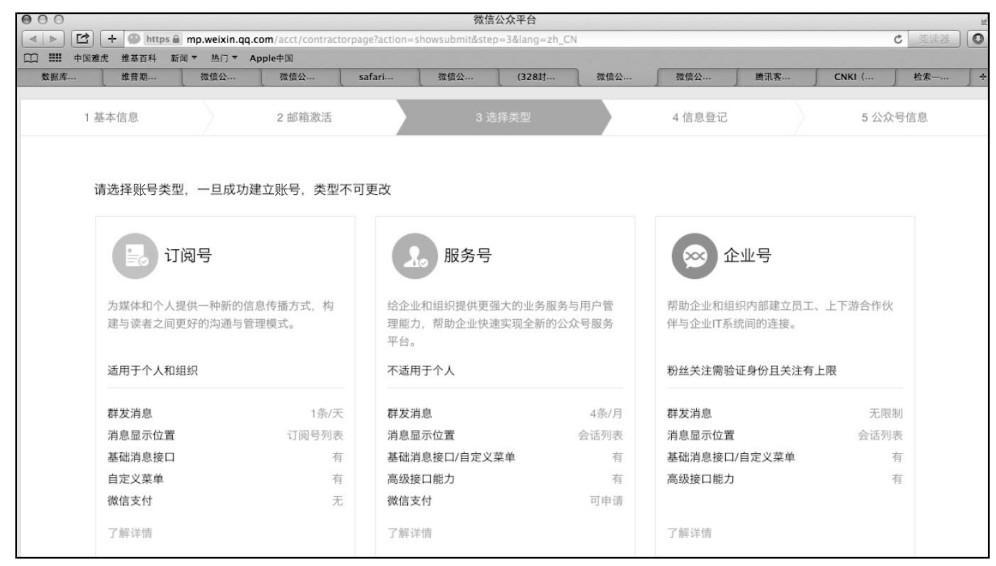Select the 企业号 account type heading
The width and height of the screenshot is (996, 566).
pos(748,255)
